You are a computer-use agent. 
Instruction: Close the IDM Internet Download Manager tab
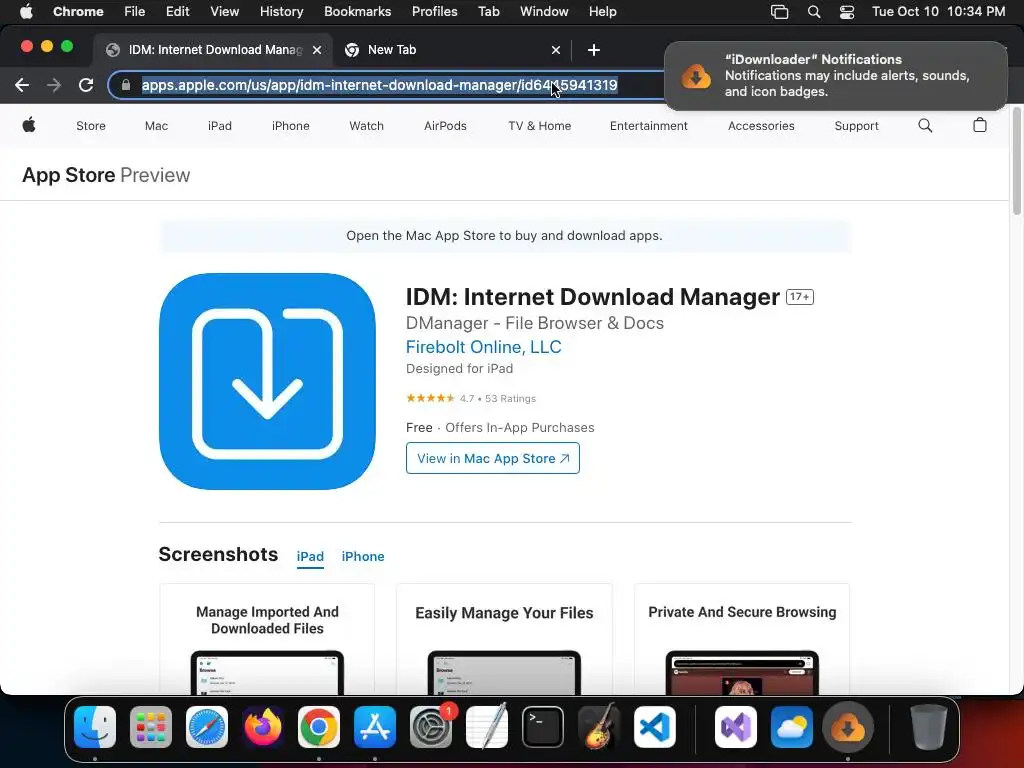pyautogui.click(x=317, y=50)
